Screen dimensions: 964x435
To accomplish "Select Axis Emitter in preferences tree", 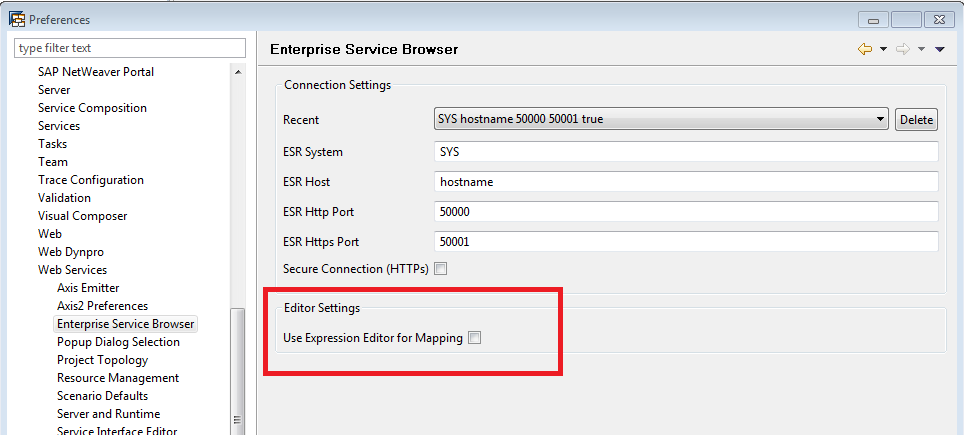I will click(88, 288).
